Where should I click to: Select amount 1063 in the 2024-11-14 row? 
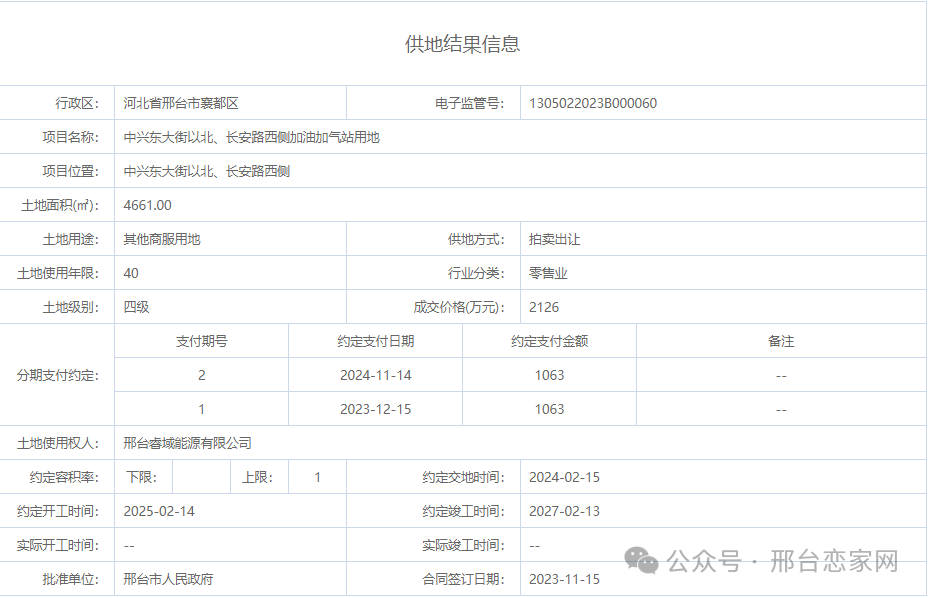pos(550,375)
